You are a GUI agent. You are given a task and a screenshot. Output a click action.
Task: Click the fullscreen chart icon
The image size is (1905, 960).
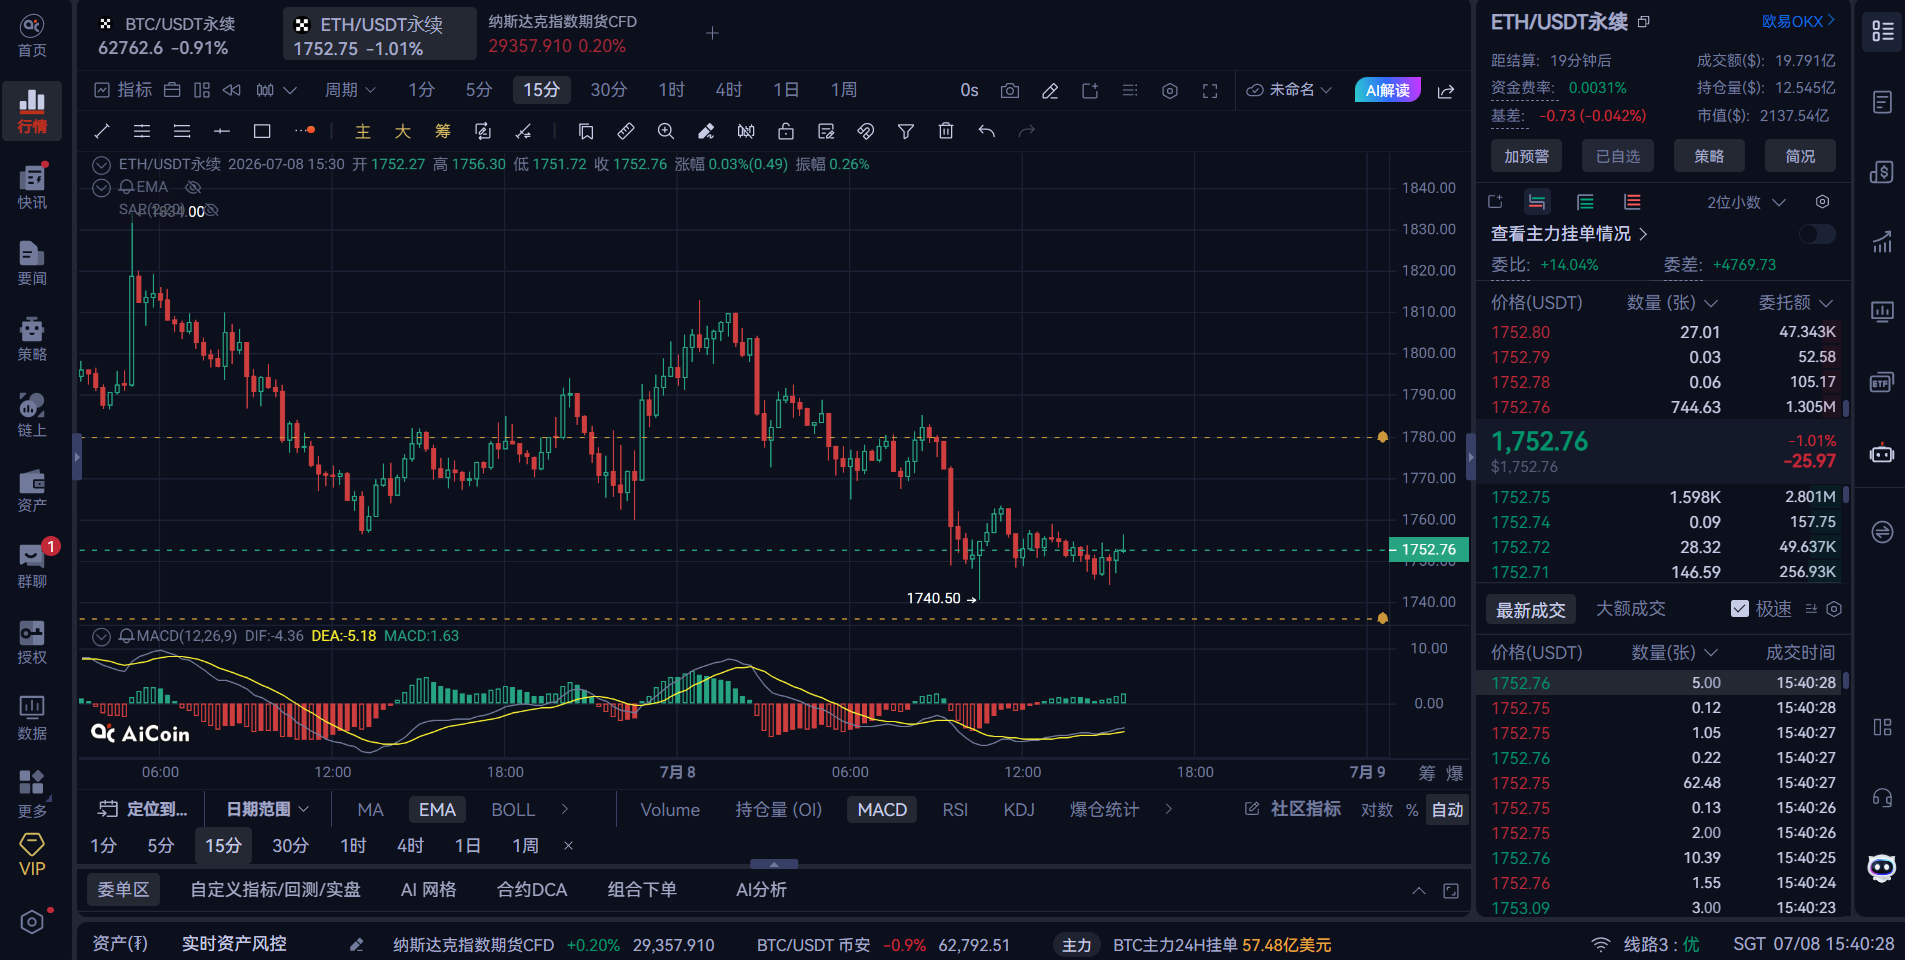[1210, 91]
